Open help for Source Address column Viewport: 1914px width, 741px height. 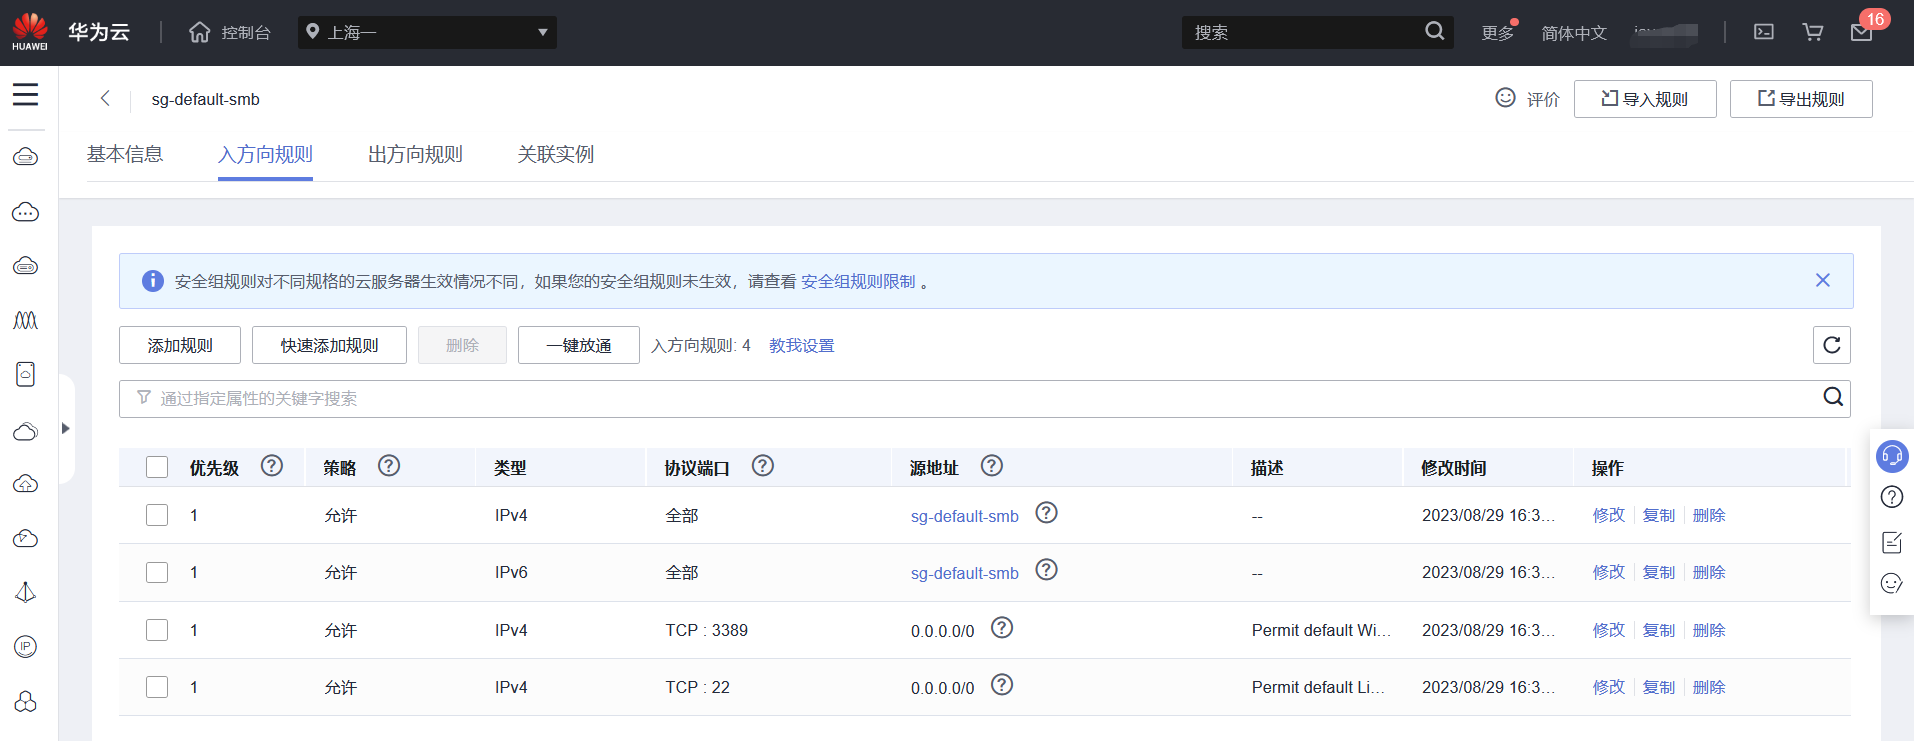(x=992, y=466)
